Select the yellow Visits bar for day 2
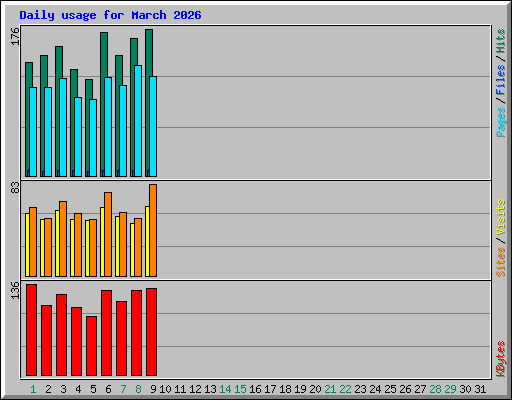The width and height of the screenshot is (512, 400). click(42, 248)
